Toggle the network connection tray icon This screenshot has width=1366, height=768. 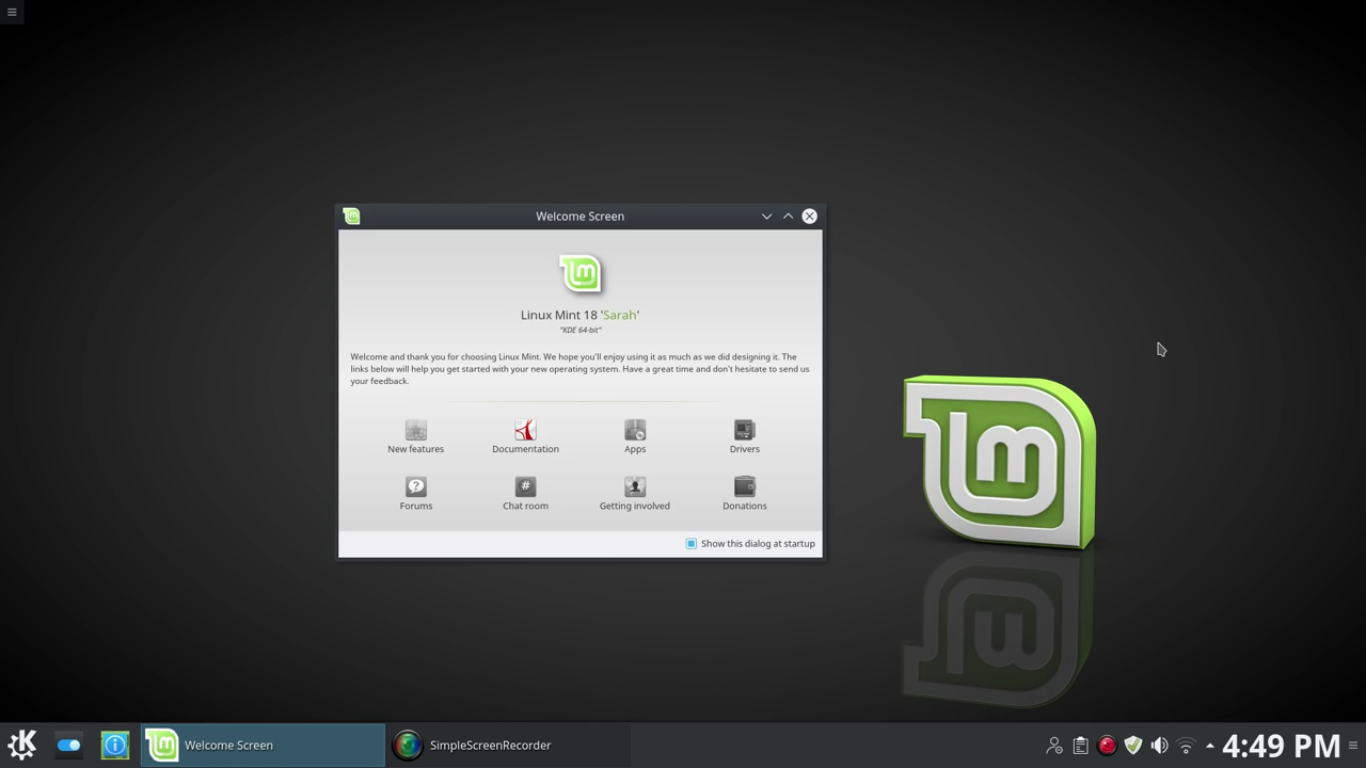click(1185, 745)
